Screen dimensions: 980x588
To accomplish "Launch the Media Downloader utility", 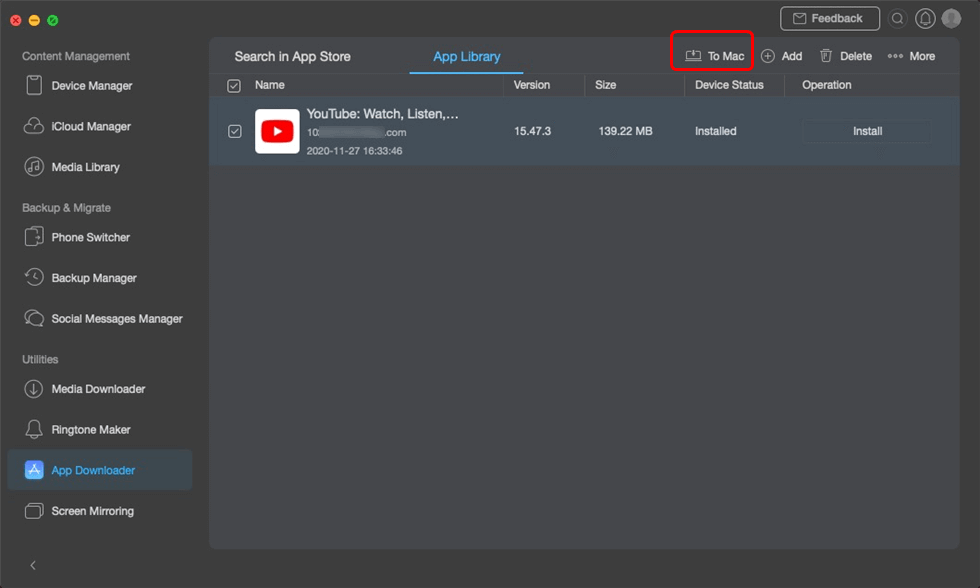I will point(98,389).
